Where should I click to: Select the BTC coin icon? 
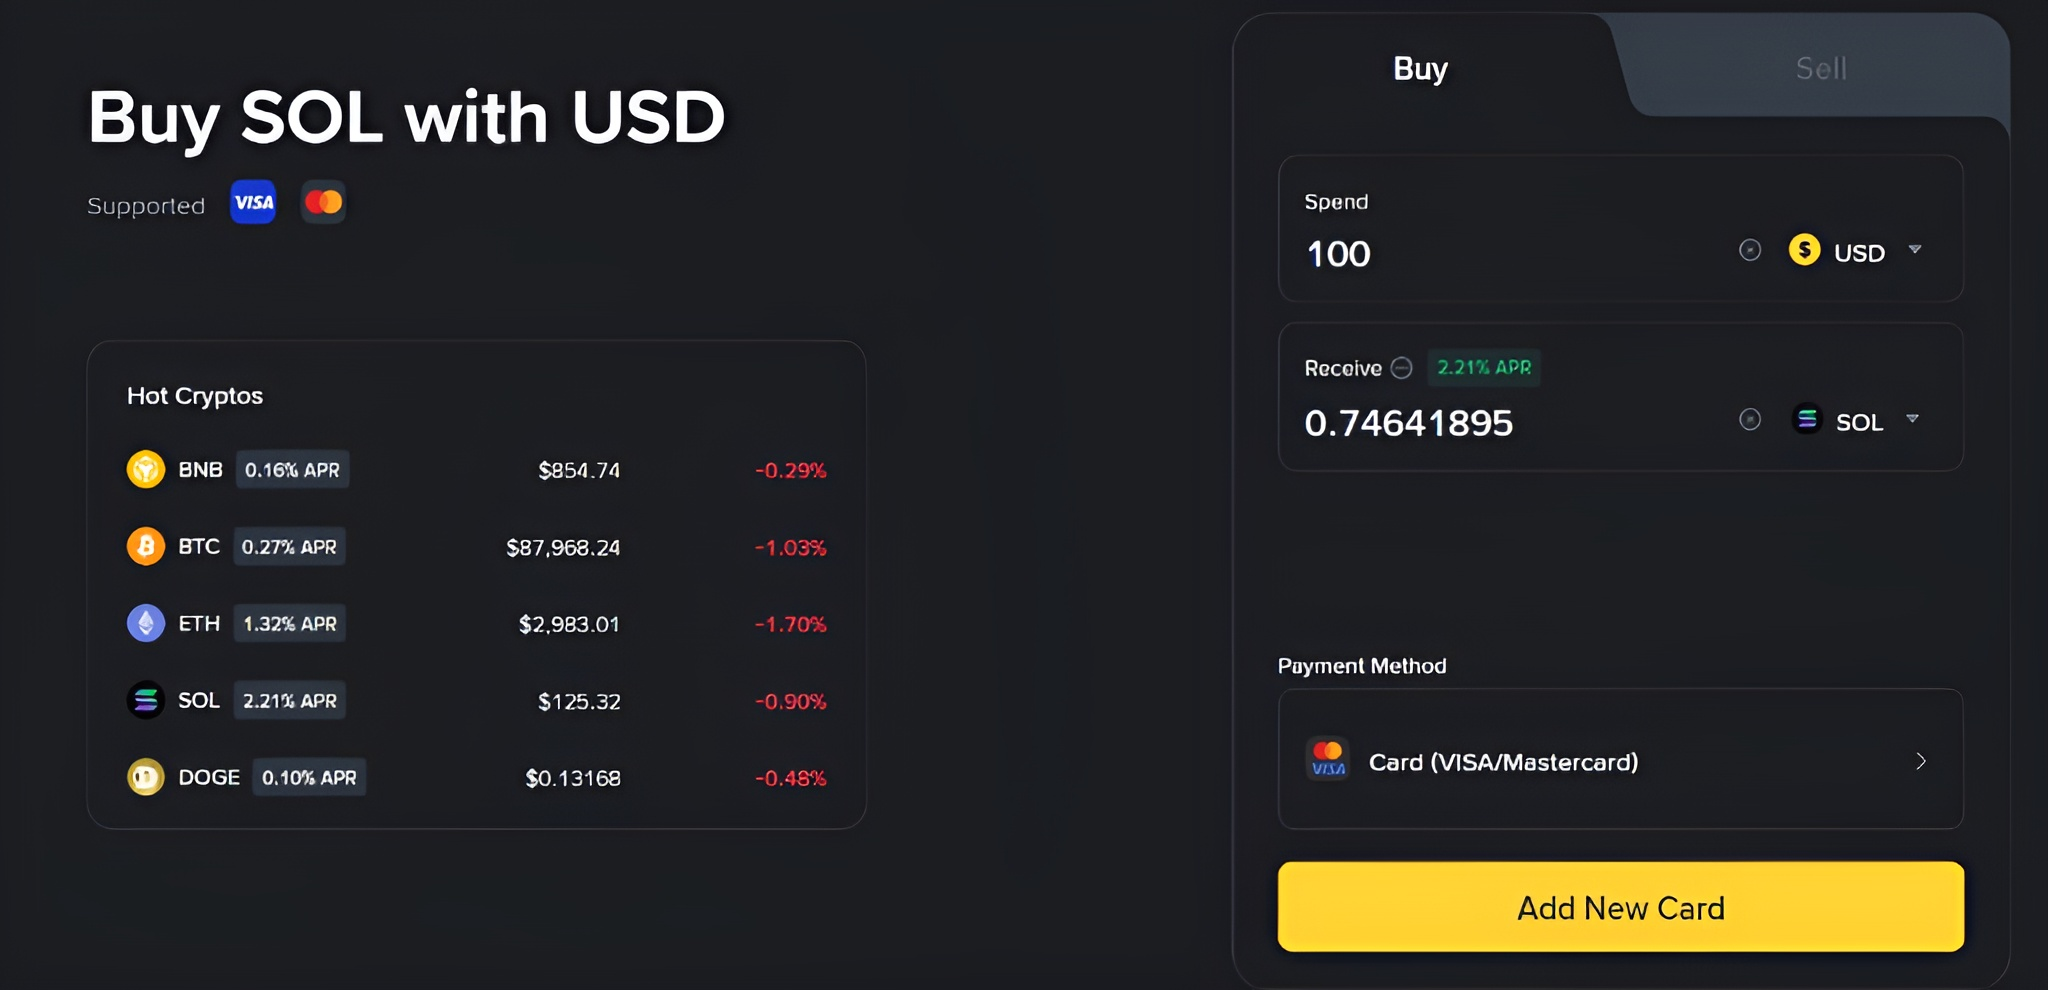point(146,546)
